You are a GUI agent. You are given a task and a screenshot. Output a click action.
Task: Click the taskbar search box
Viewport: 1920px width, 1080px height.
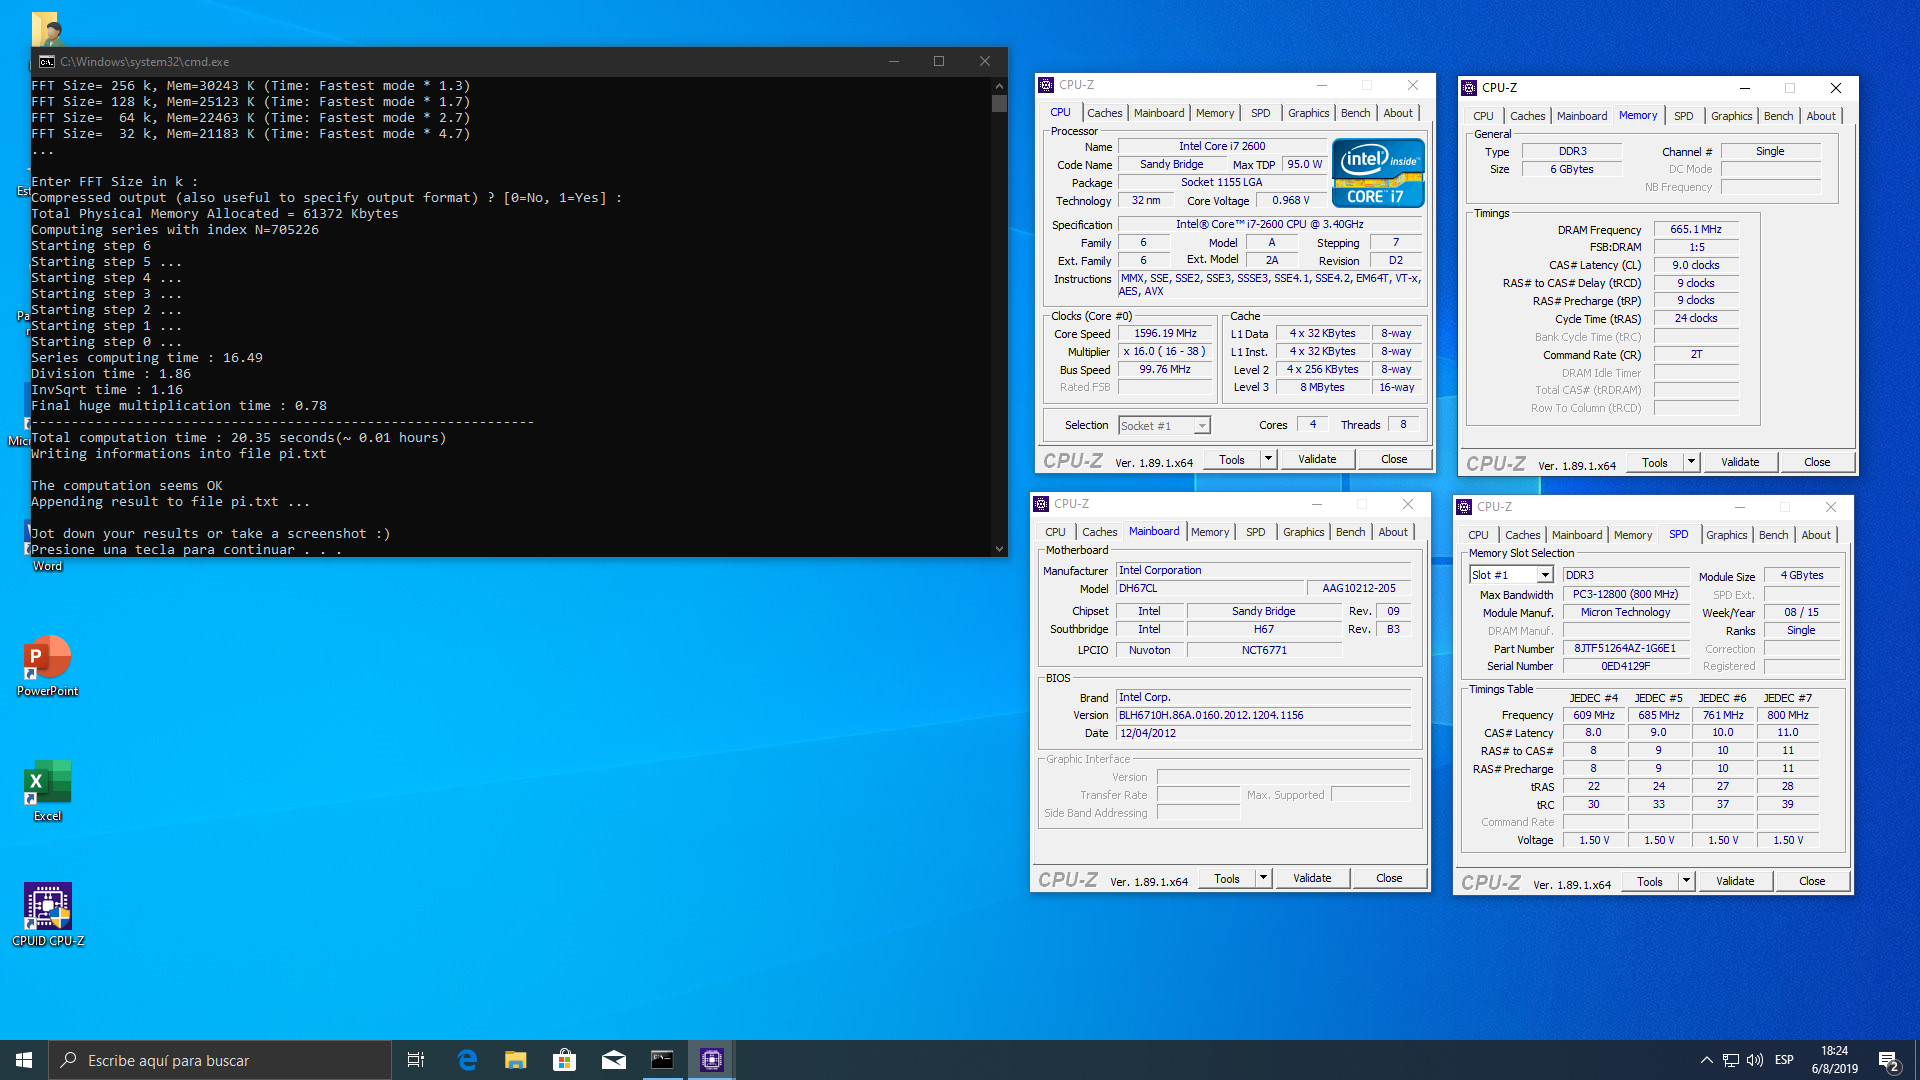tap(220, 1060)
